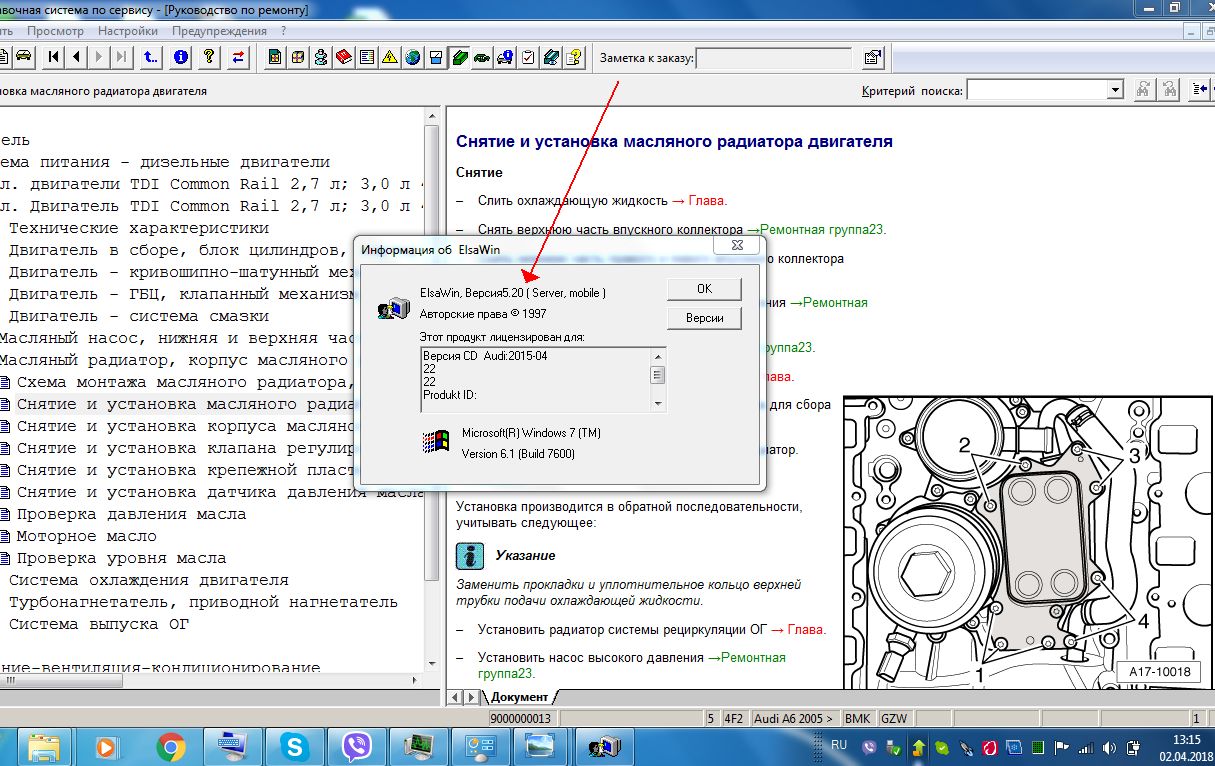Screen dimensions: 1215x766
Task: Click the car with info badge icon
Action: 505,57
